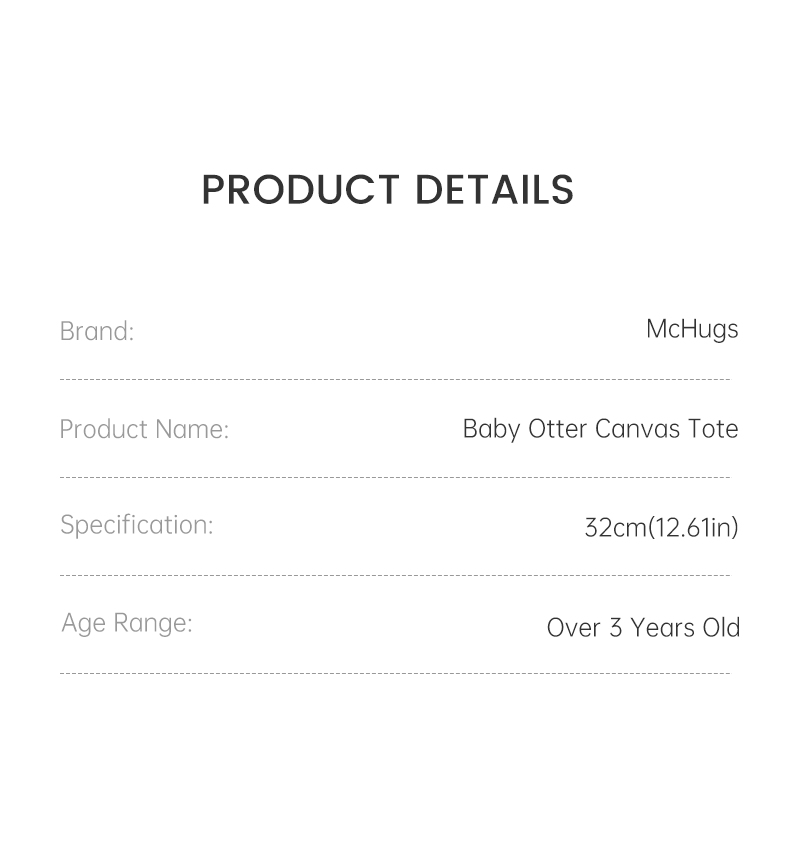Click the word PRODUCT in the heading
Viewport: 790px width, 860px height.
pos(300,190)
